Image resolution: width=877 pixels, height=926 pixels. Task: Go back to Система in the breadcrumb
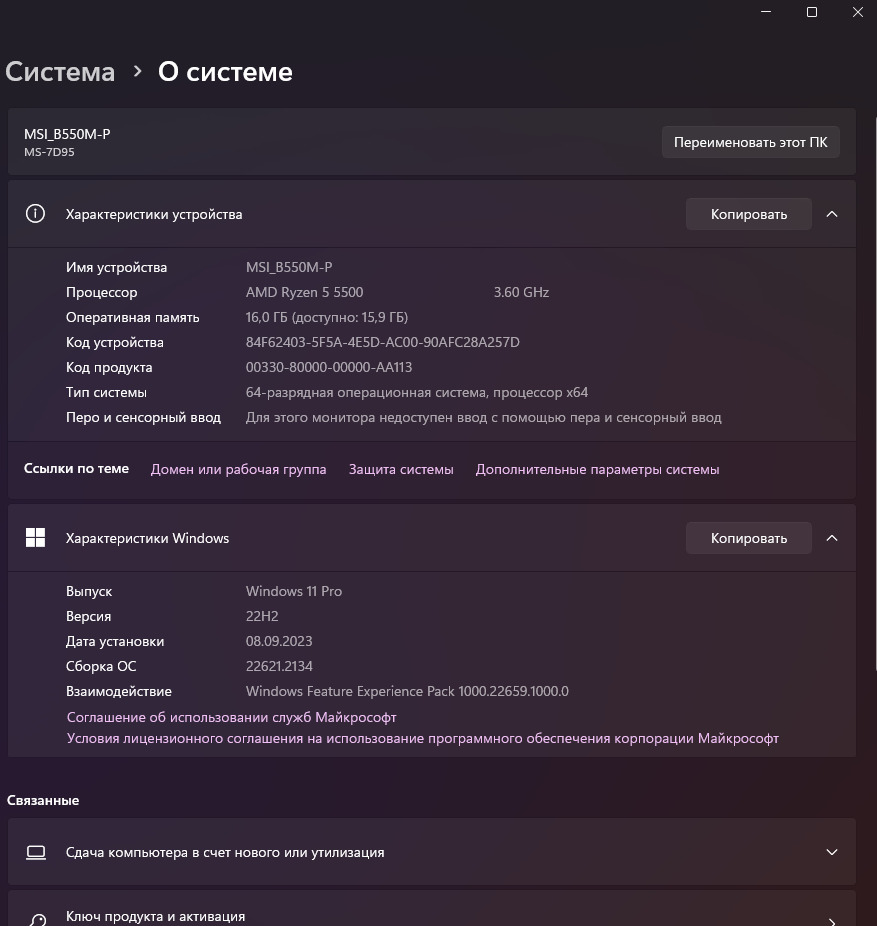60,72
